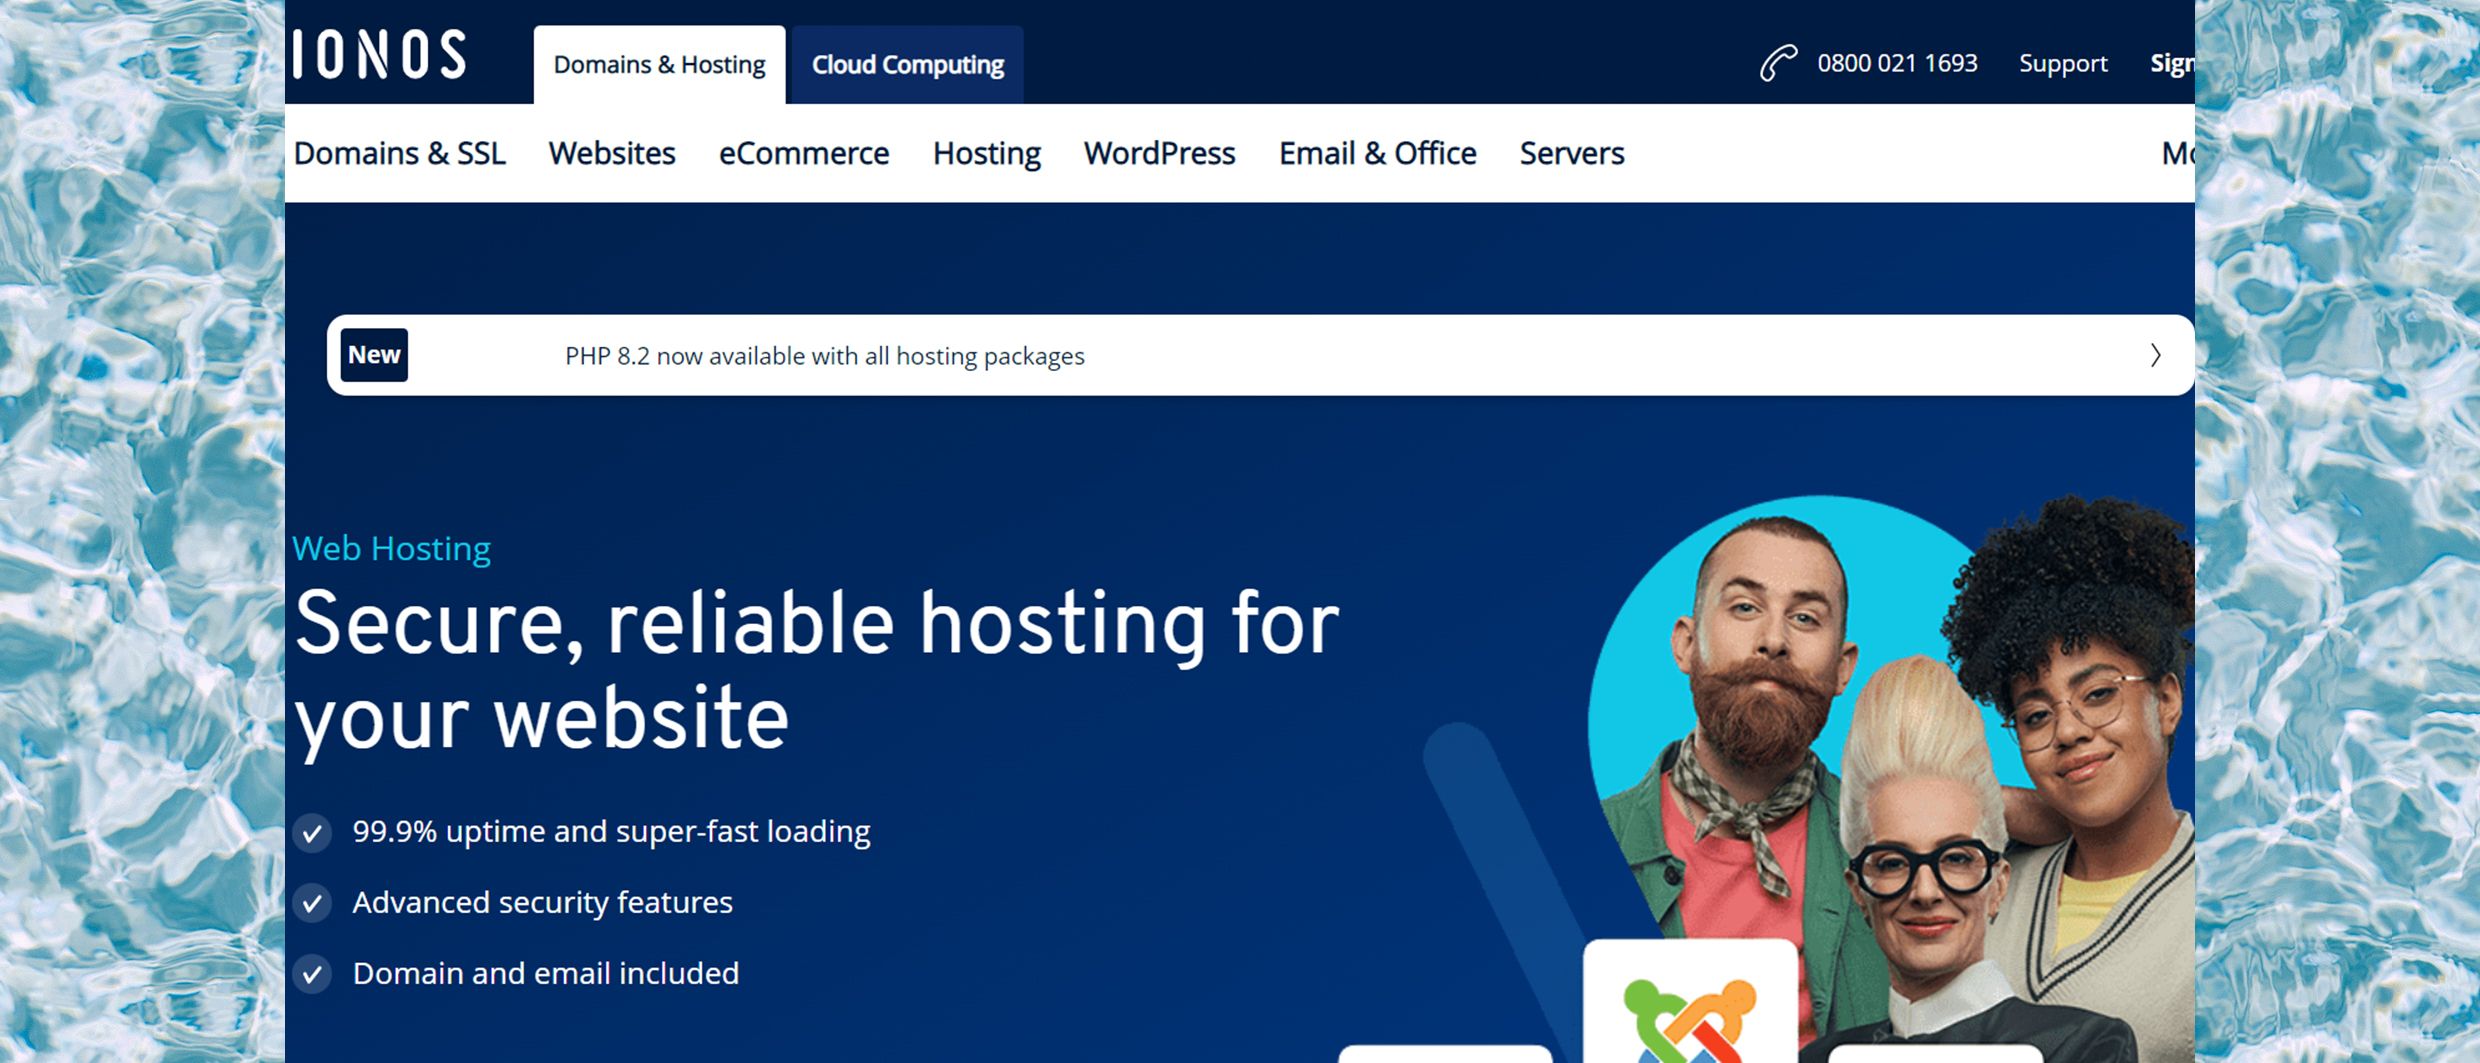
Task: Switch to the Domains & Hosting tab
Action: 659,65
